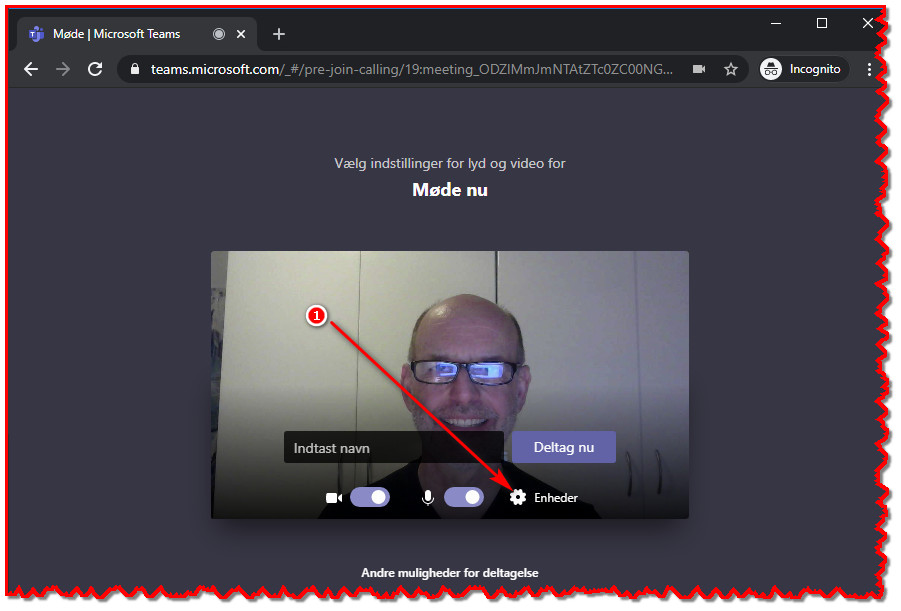Close the Chrome window
This screenshot has height=611, width=901.
[x=868, y=24]
